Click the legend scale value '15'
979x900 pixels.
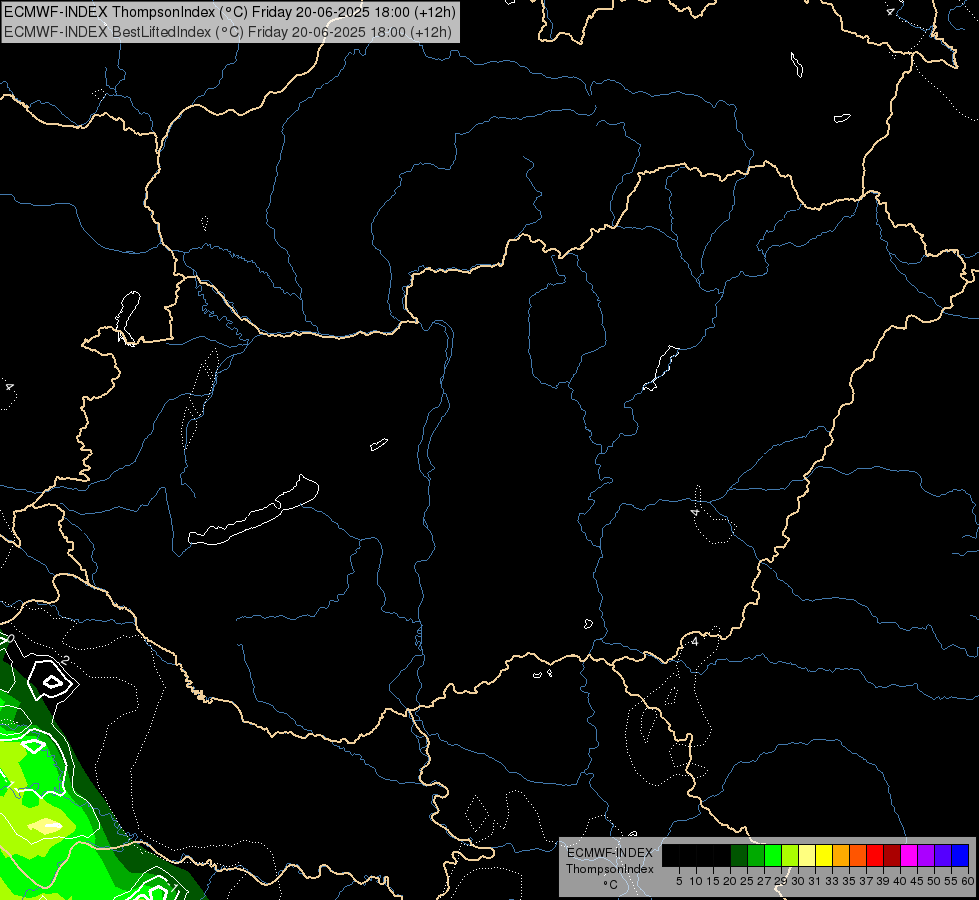point(713,881)
